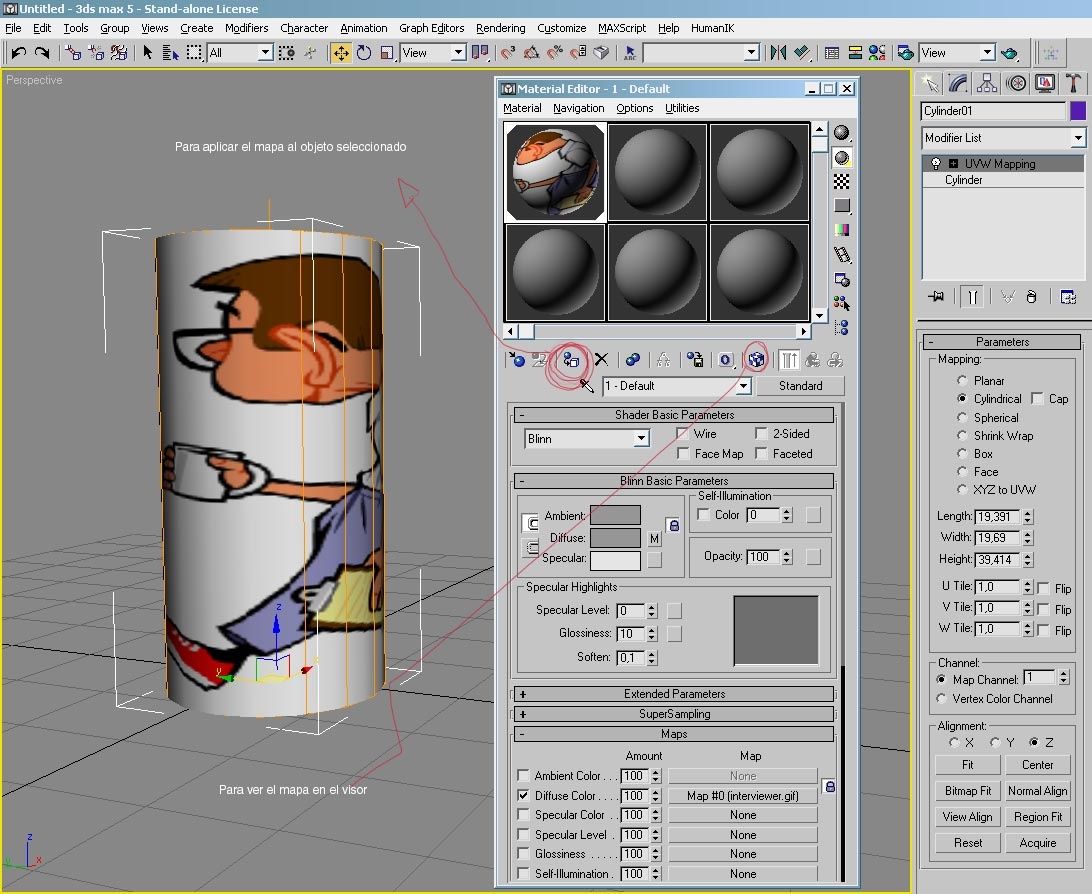Select Planar mapping radio button

(962, 380)
